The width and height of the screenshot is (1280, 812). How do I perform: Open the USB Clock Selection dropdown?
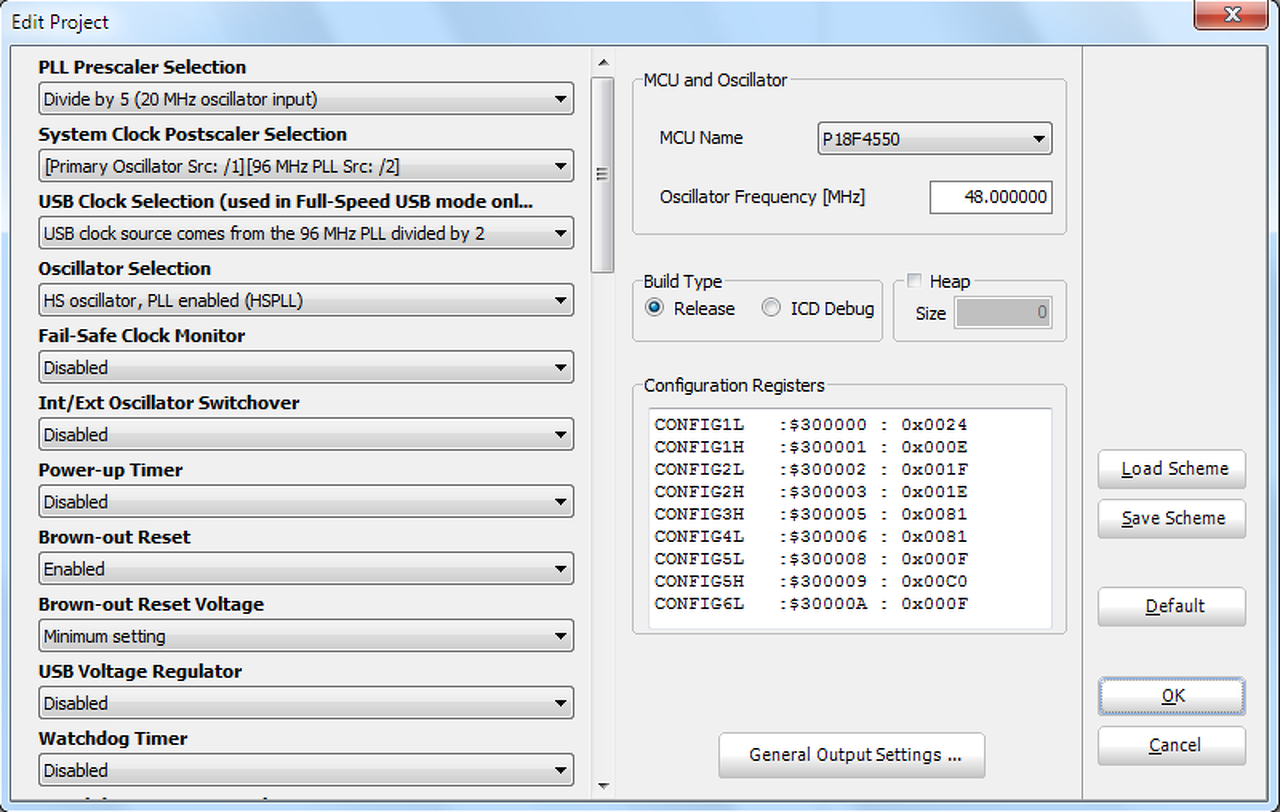pos(306,233)
